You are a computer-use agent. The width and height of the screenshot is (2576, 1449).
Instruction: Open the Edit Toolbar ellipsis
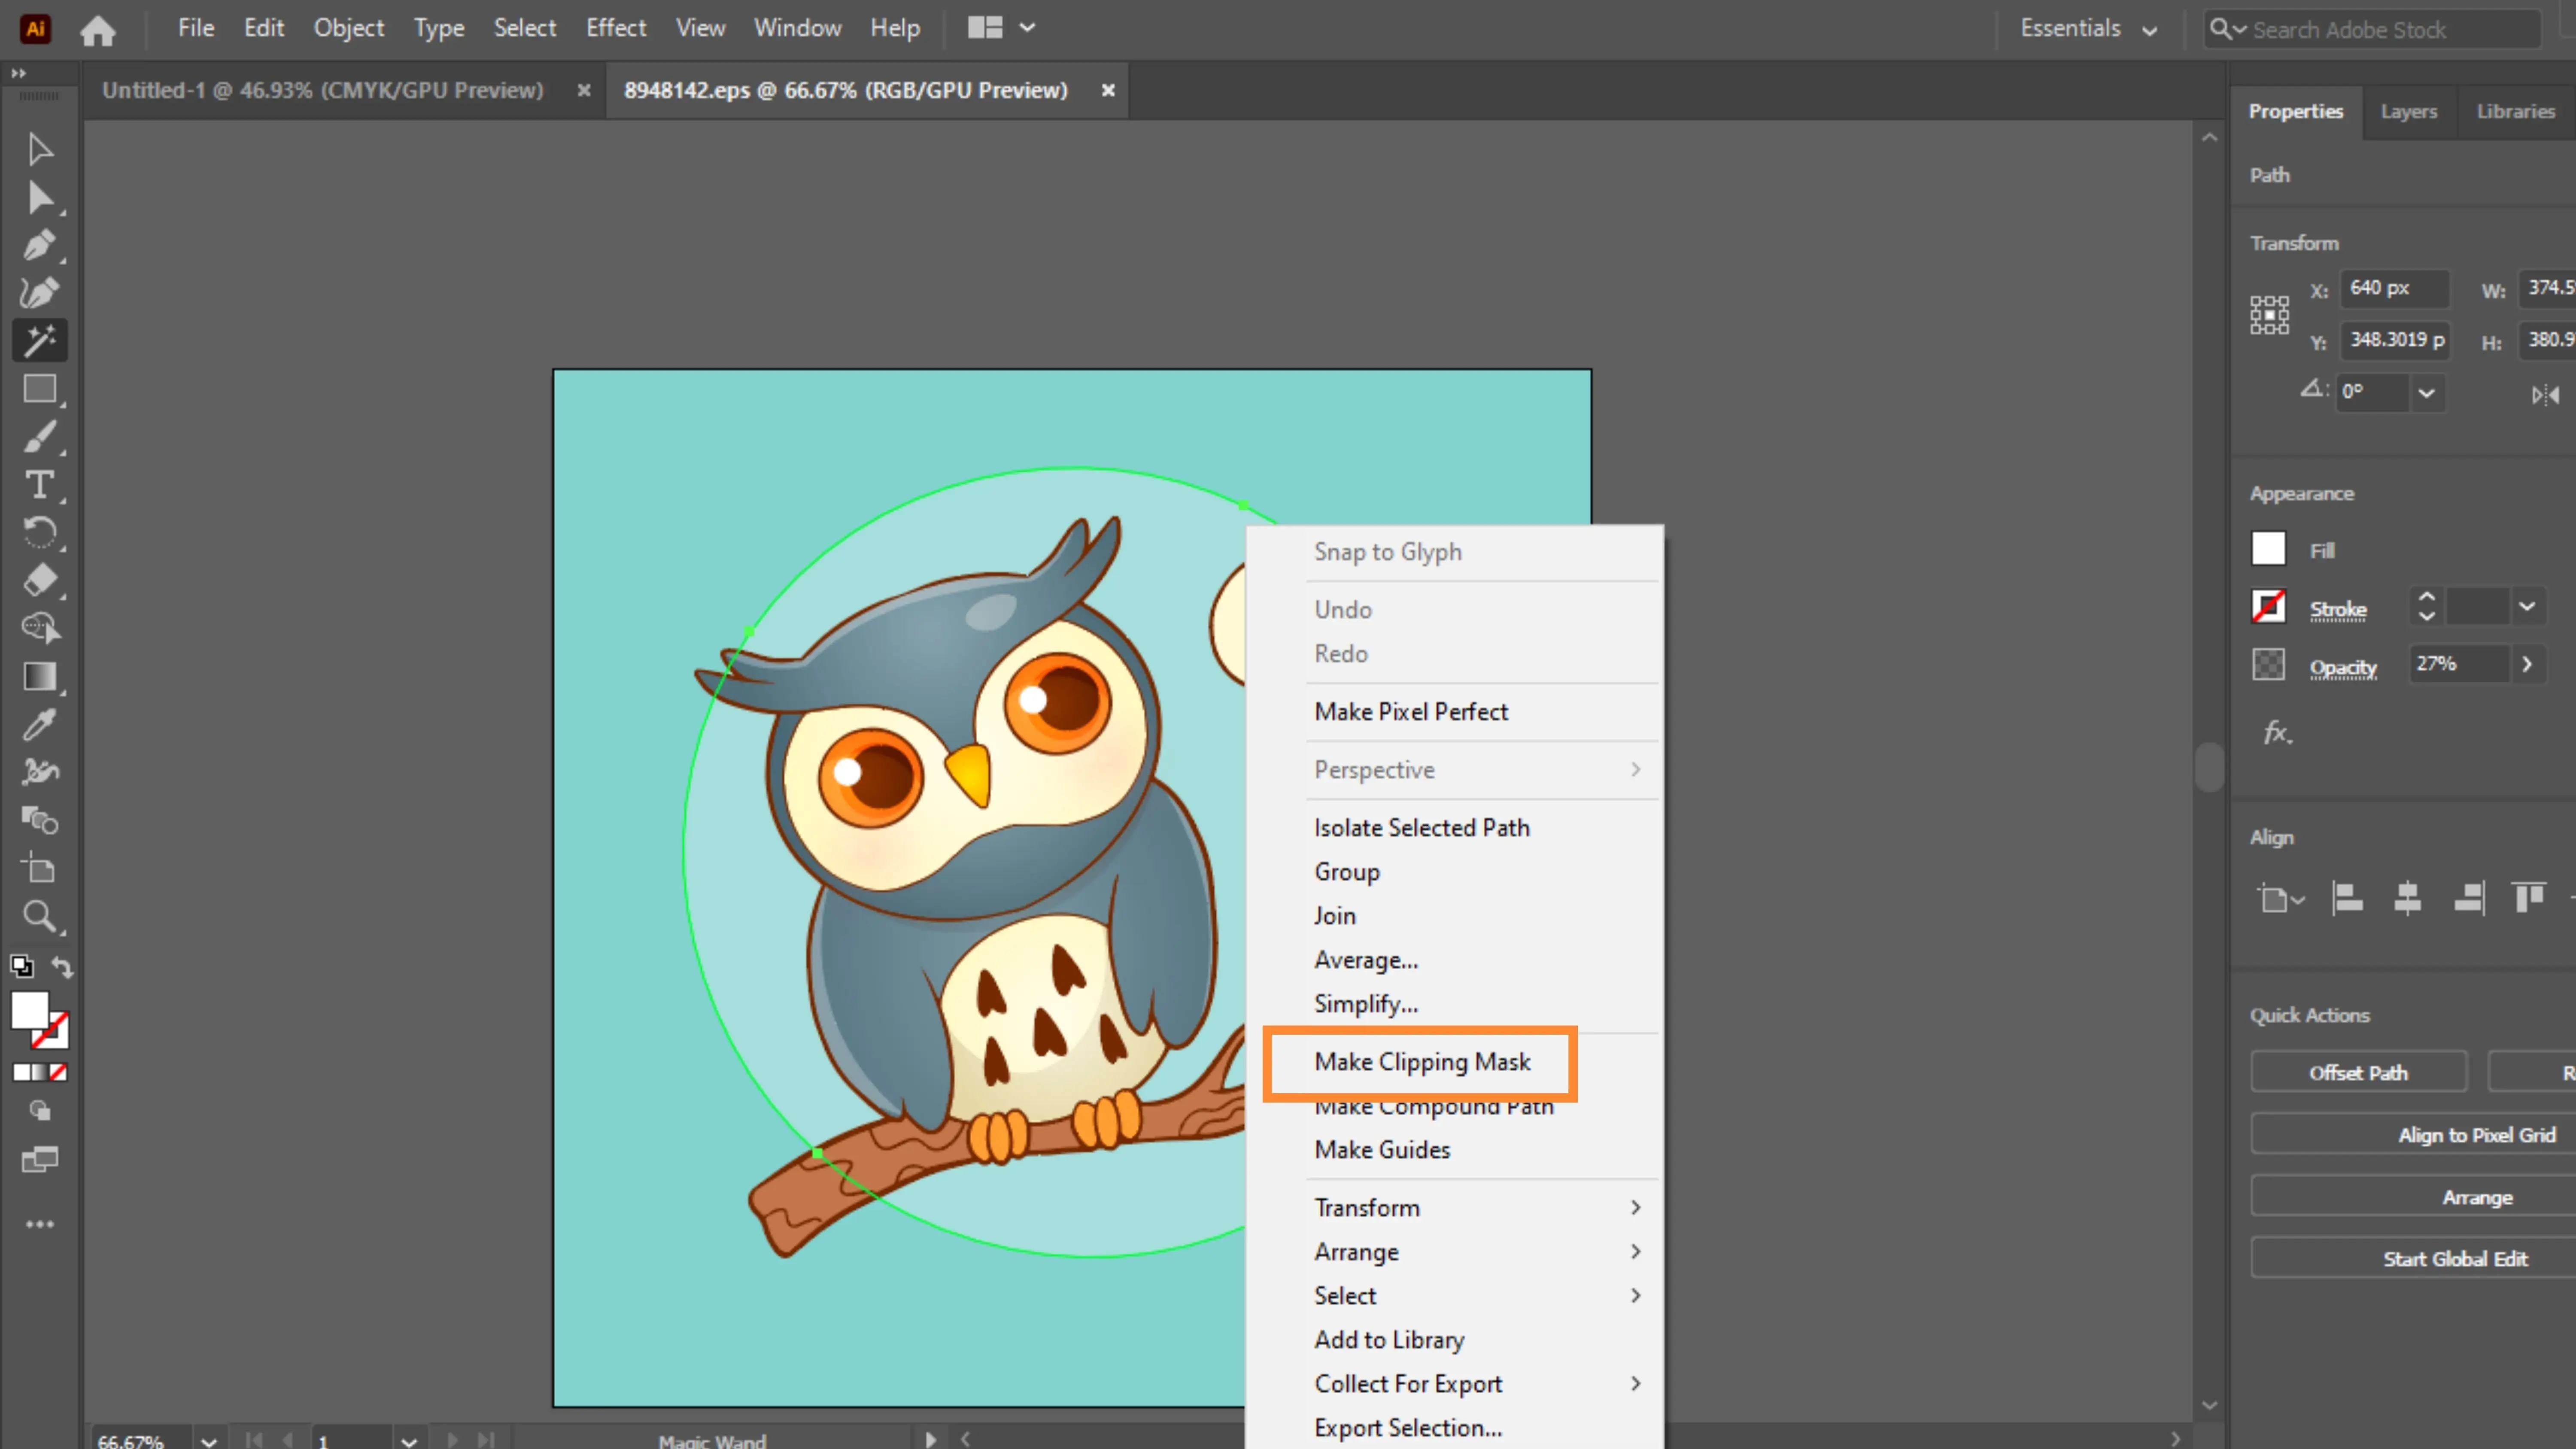coord(40,1224)
